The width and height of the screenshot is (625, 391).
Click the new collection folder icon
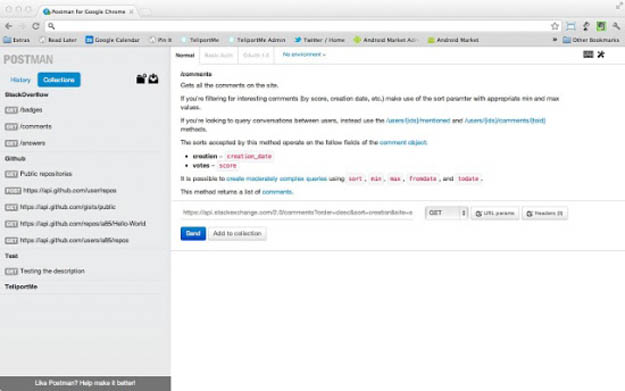point(141,79)
